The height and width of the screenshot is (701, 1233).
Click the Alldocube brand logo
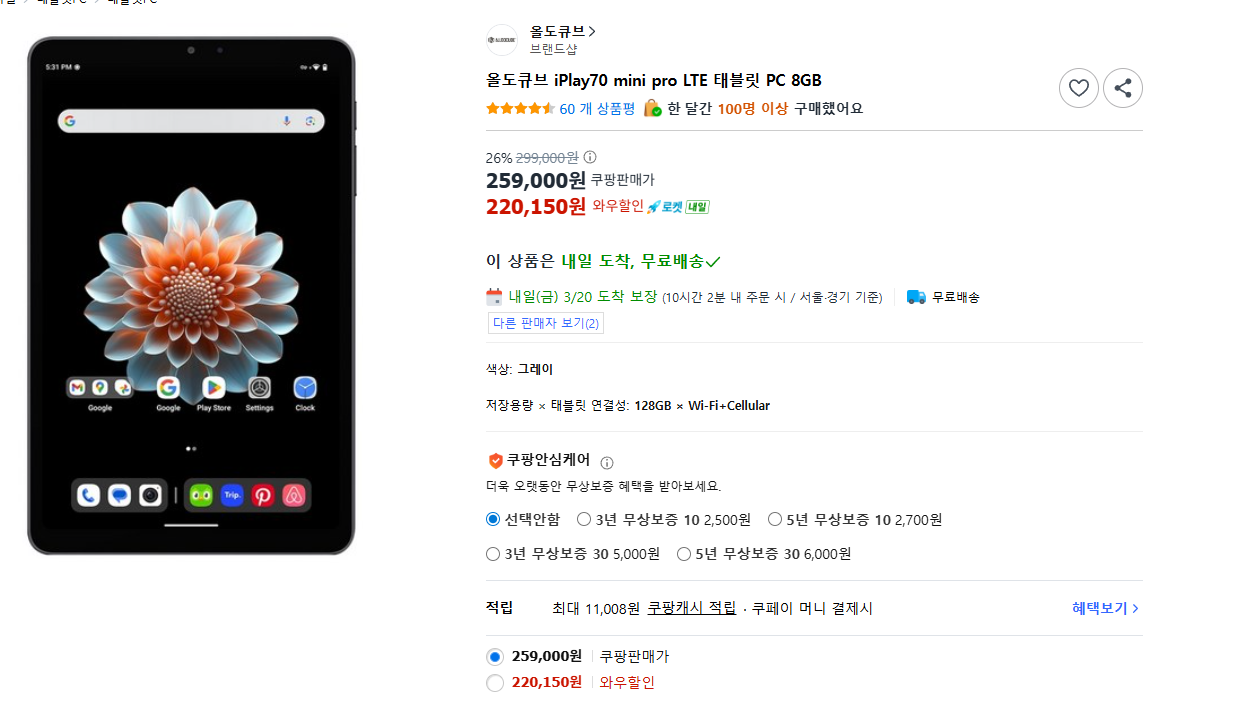click(501, 40)
